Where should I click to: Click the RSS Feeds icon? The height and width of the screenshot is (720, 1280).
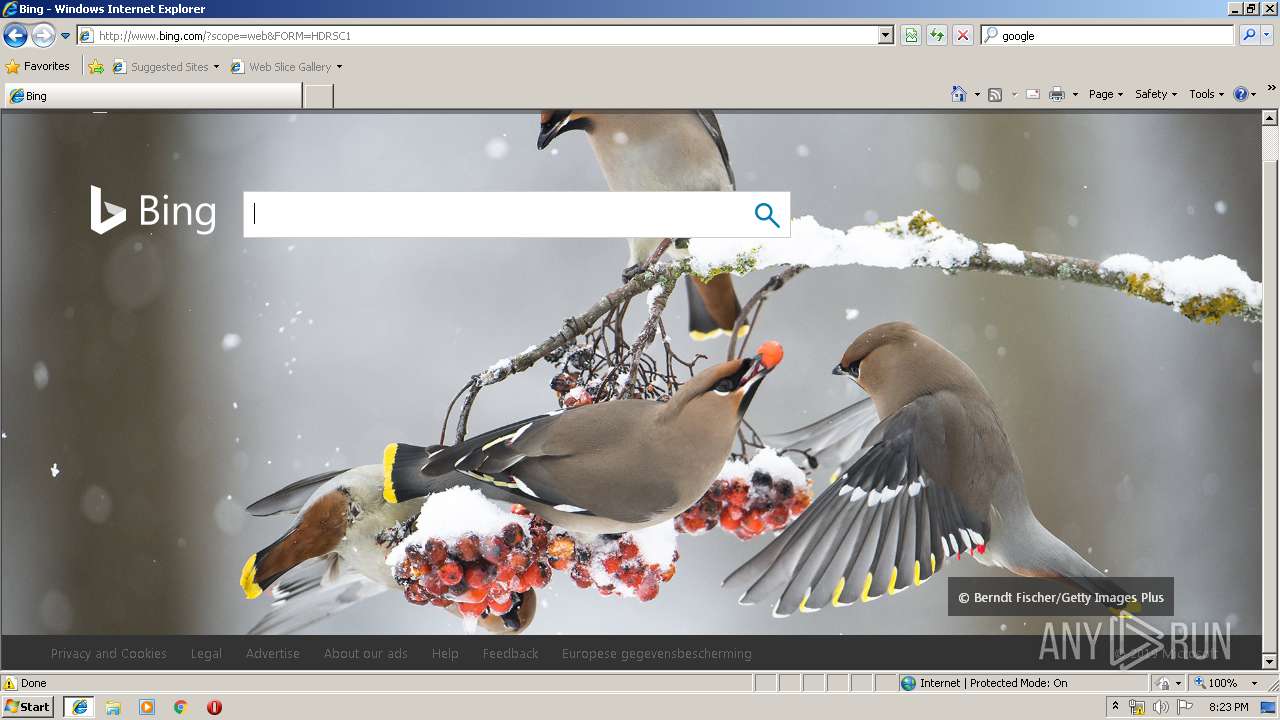point(995,94)
